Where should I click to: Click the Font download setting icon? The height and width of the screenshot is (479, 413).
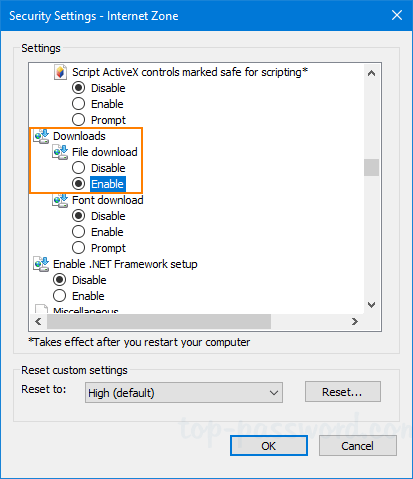[60, 200]
